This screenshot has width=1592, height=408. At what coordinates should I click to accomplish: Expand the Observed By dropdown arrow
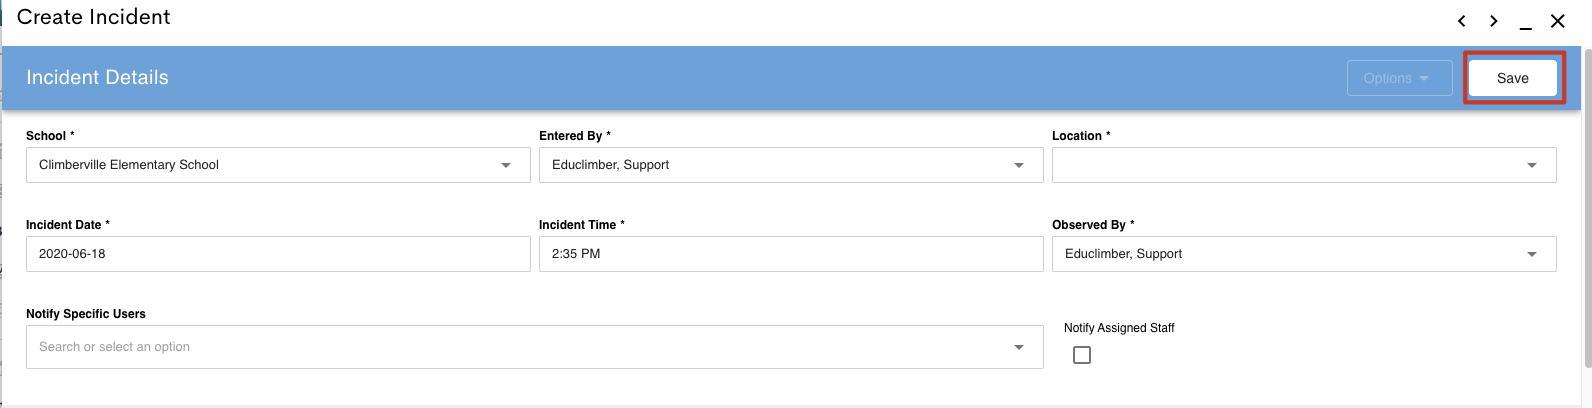1532,254
